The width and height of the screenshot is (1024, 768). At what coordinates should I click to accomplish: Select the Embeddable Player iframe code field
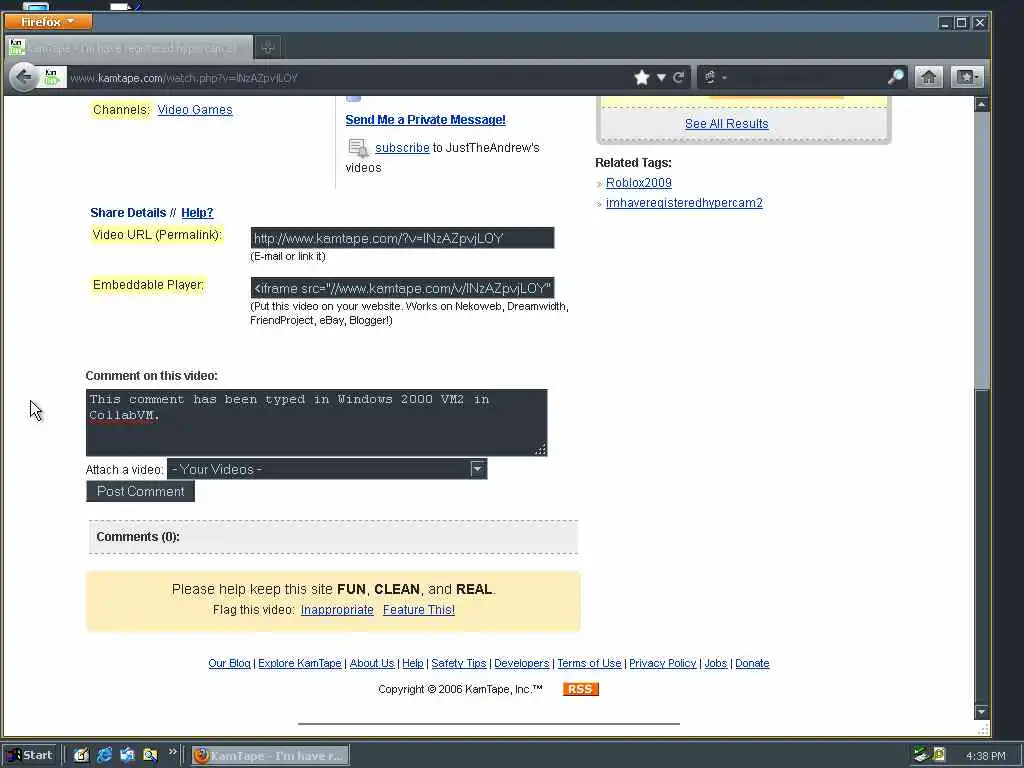402,288
